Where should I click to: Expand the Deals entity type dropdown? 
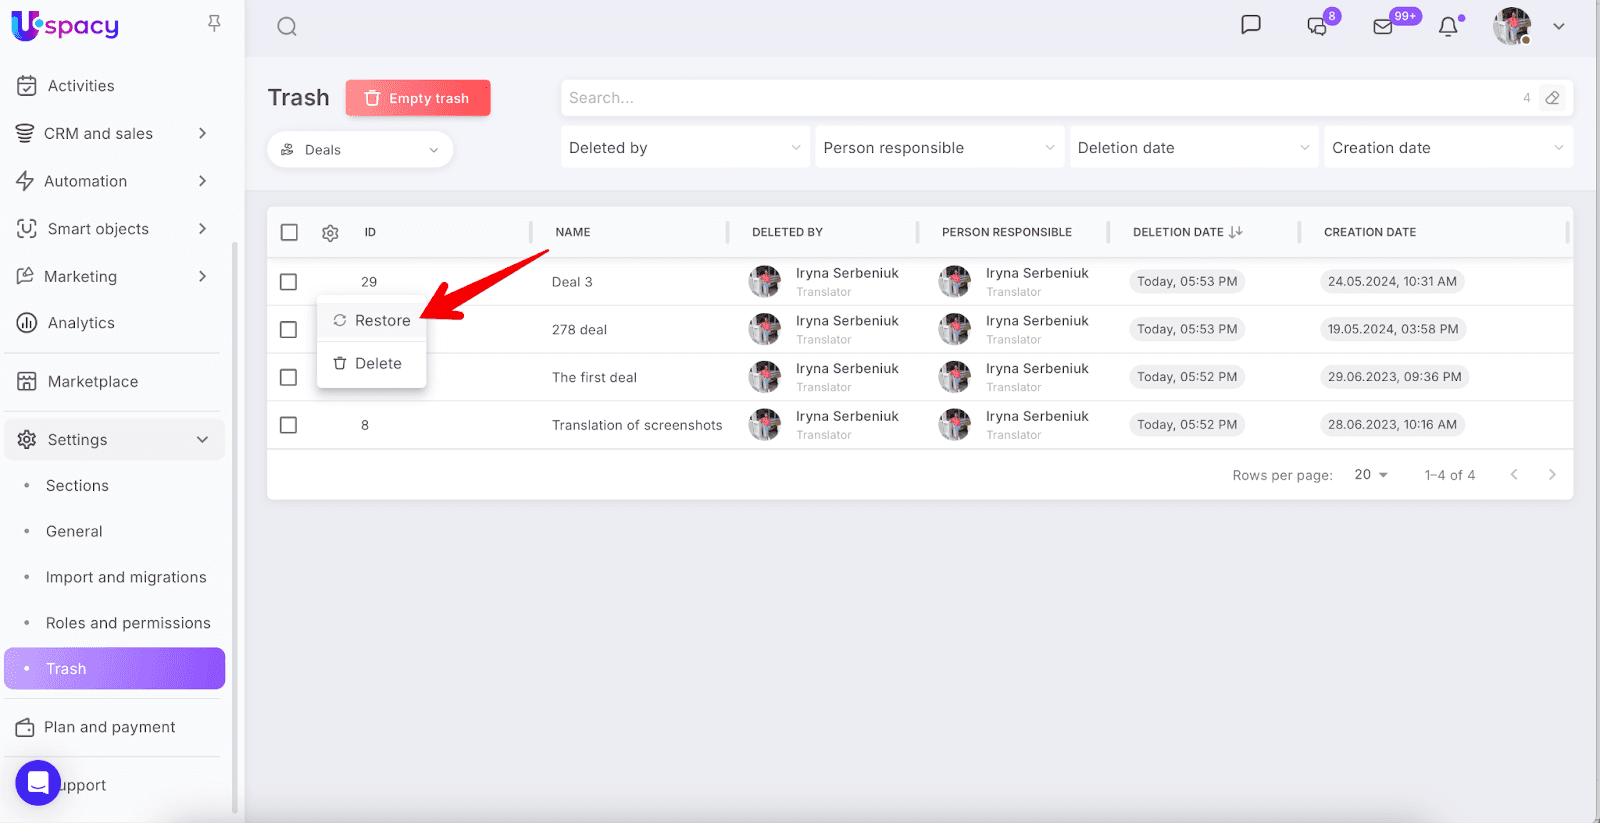360,150
